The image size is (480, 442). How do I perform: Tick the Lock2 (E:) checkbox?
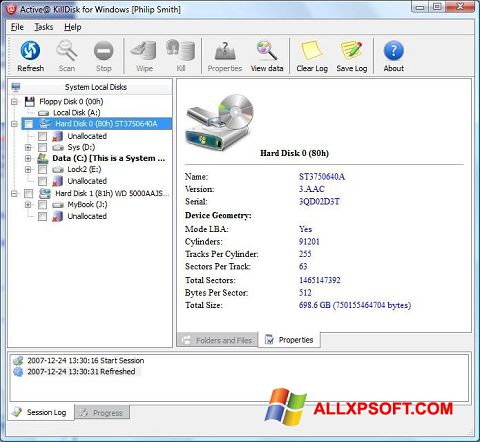pyautogui.click(x=42, y=169)
